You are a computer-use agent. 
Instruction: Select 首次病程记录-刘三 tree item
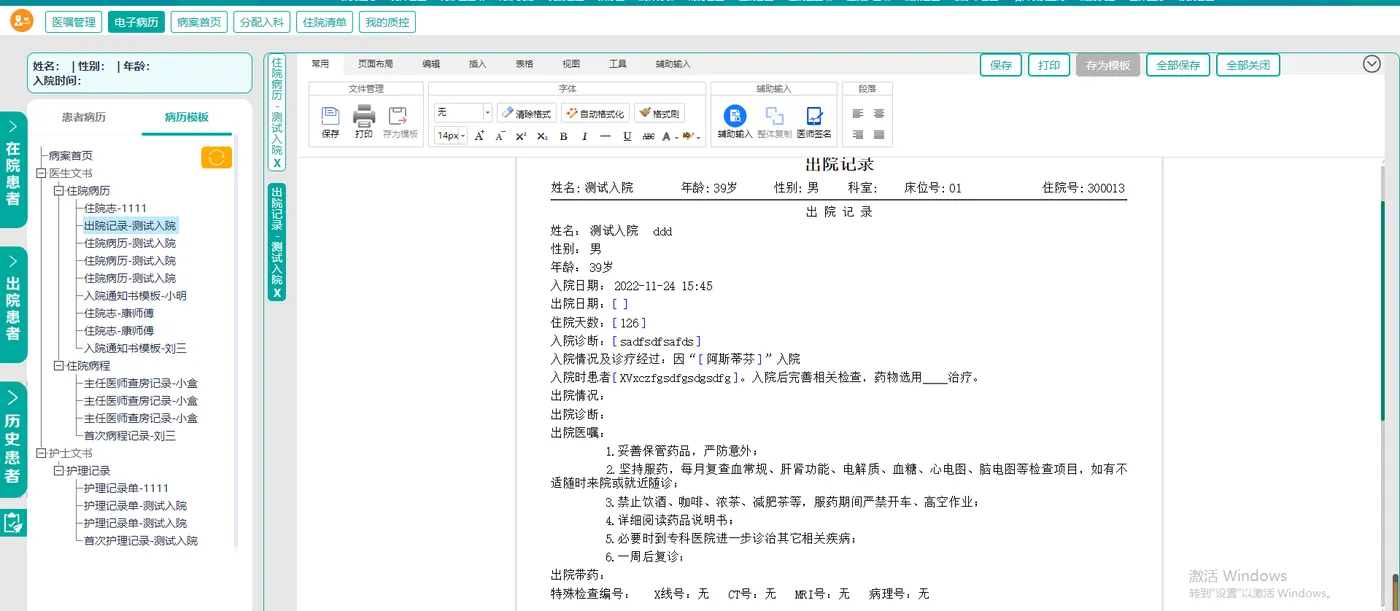(x=130, y=436)
